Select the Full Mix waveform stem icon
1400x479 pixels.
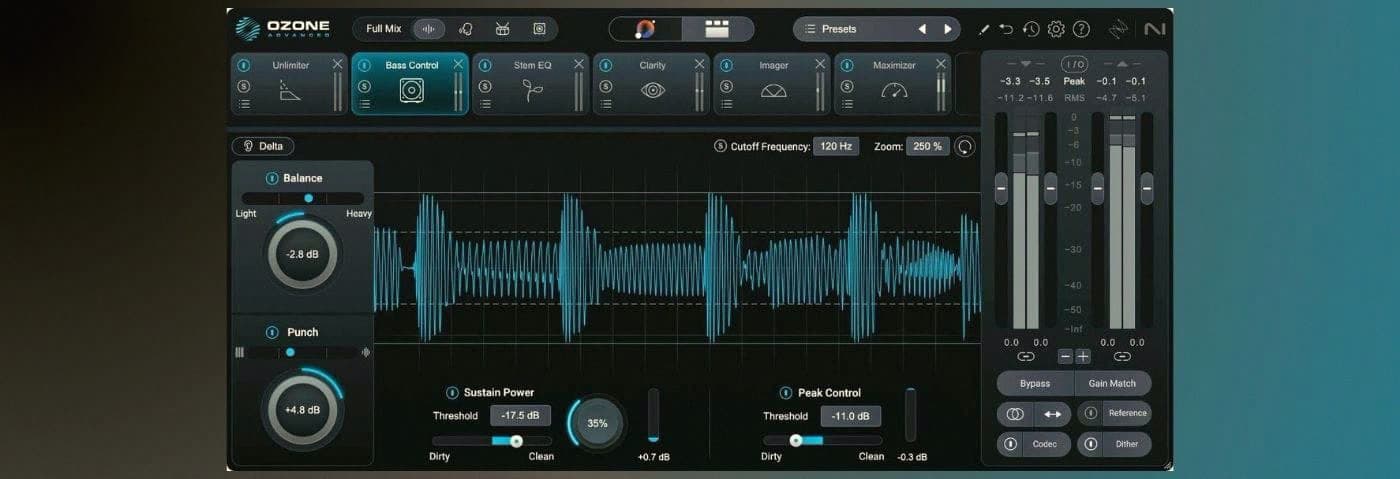(x=430, y=29)
